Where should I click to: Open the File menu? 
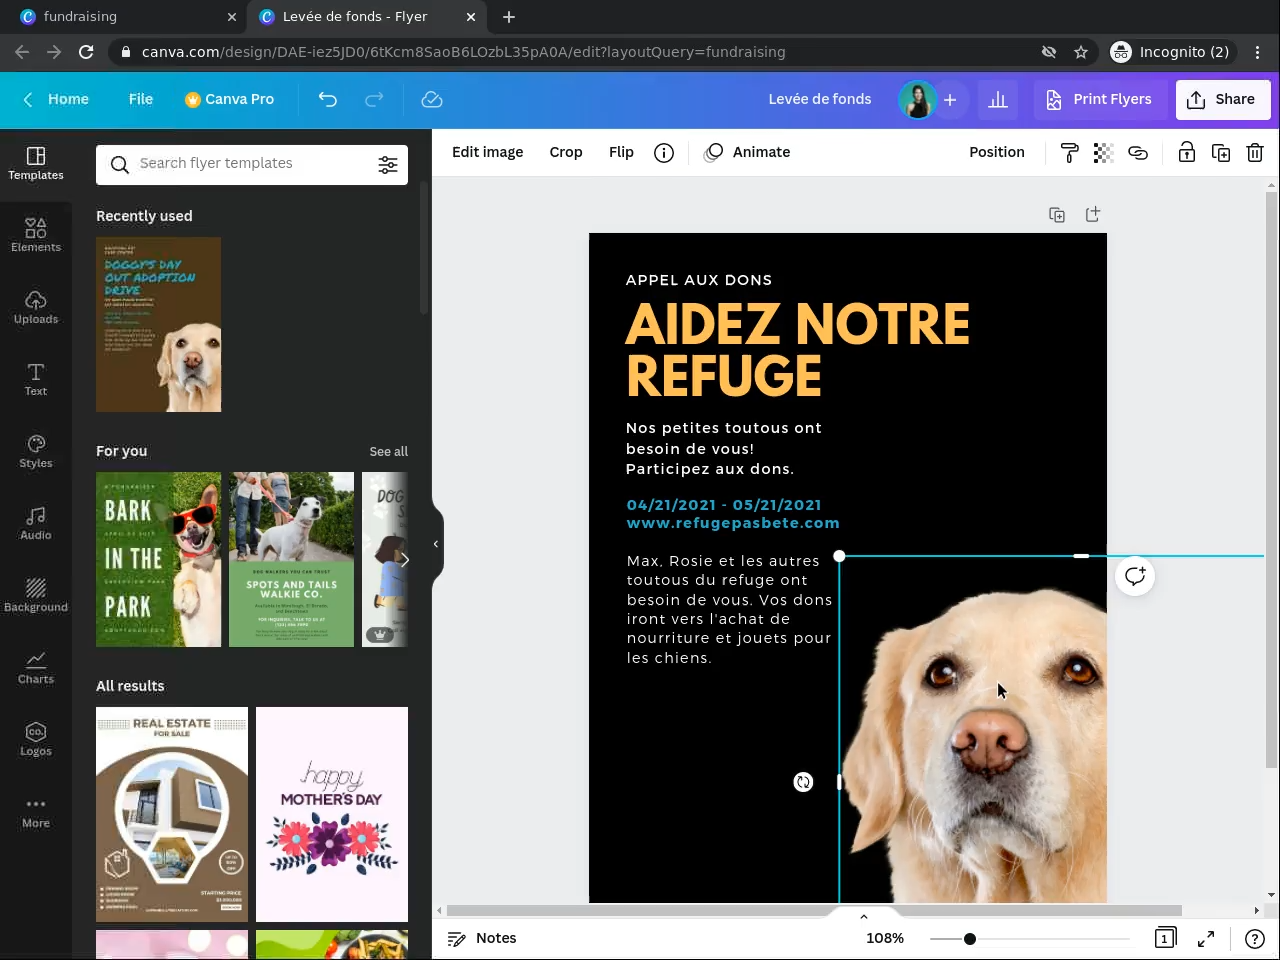pyautogui.click(x=141, y=99)
